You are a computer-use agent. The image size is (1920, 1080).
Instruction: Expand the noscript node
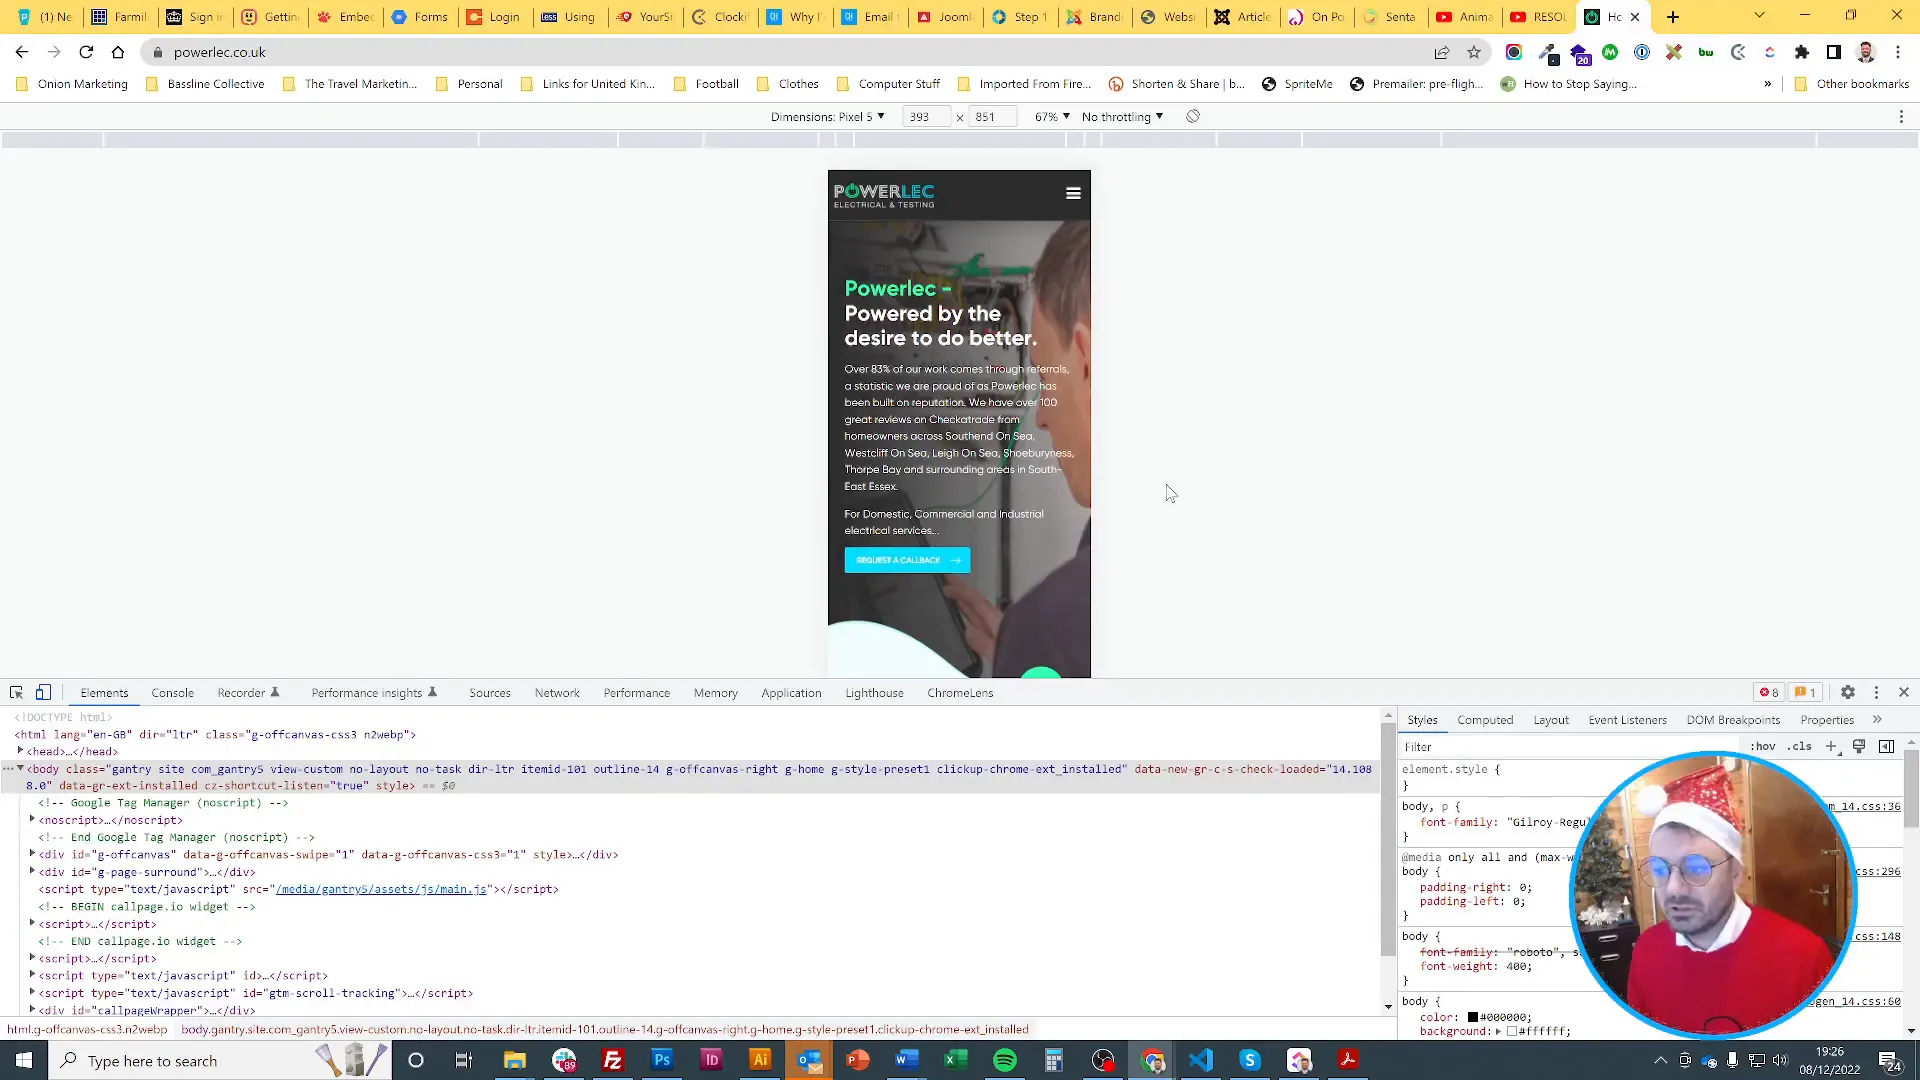coord(32,819)
